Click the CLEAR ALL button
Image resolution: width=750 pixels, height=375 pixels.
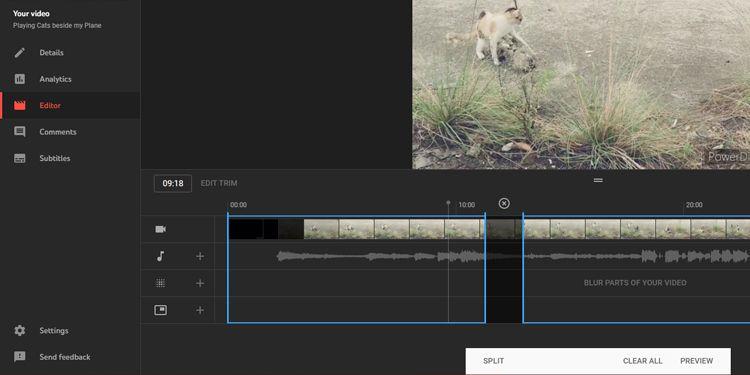pyautogui.click(x=643, y=361)
